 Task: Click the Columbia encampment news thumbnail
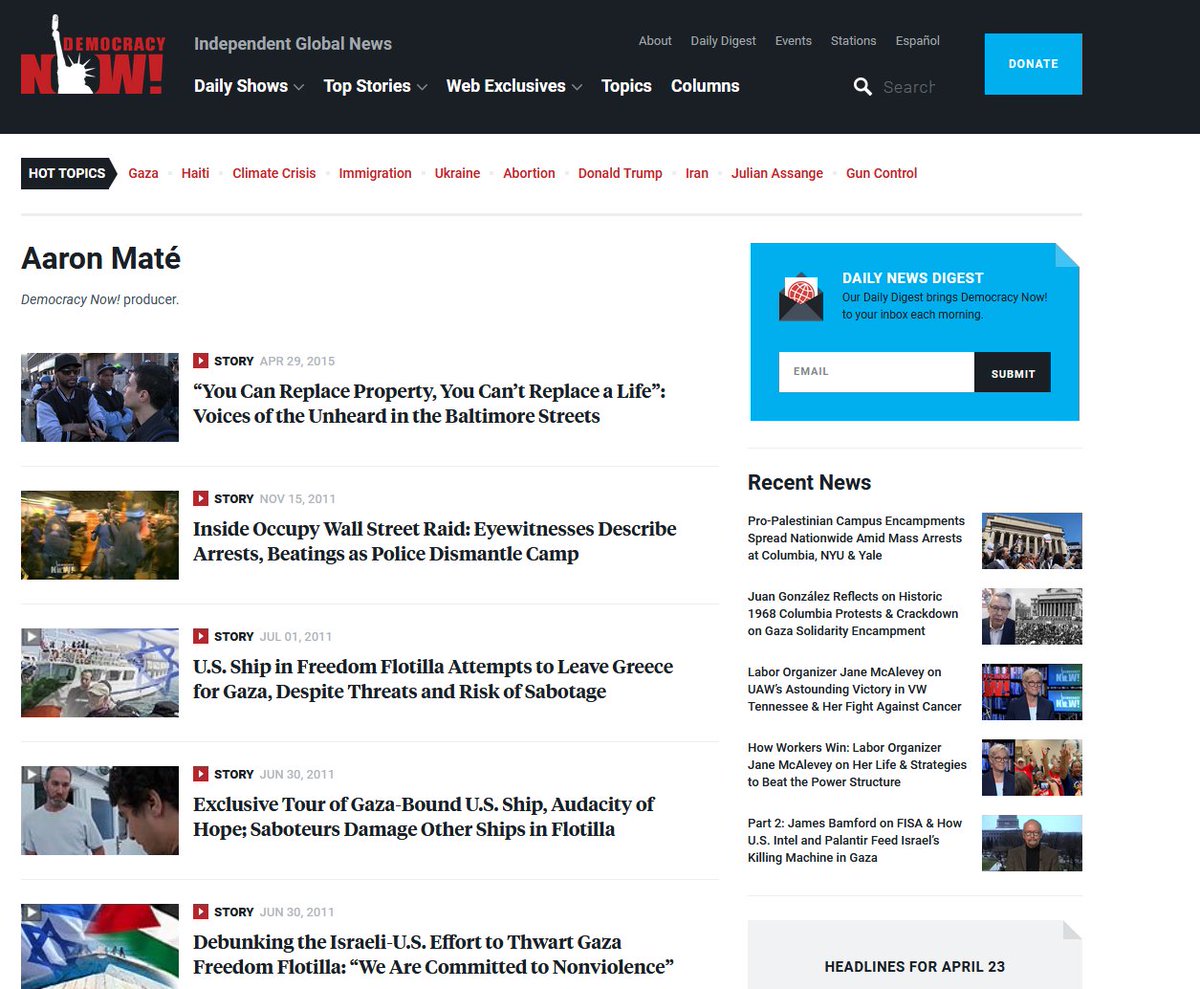click(x=1032, y=541)
